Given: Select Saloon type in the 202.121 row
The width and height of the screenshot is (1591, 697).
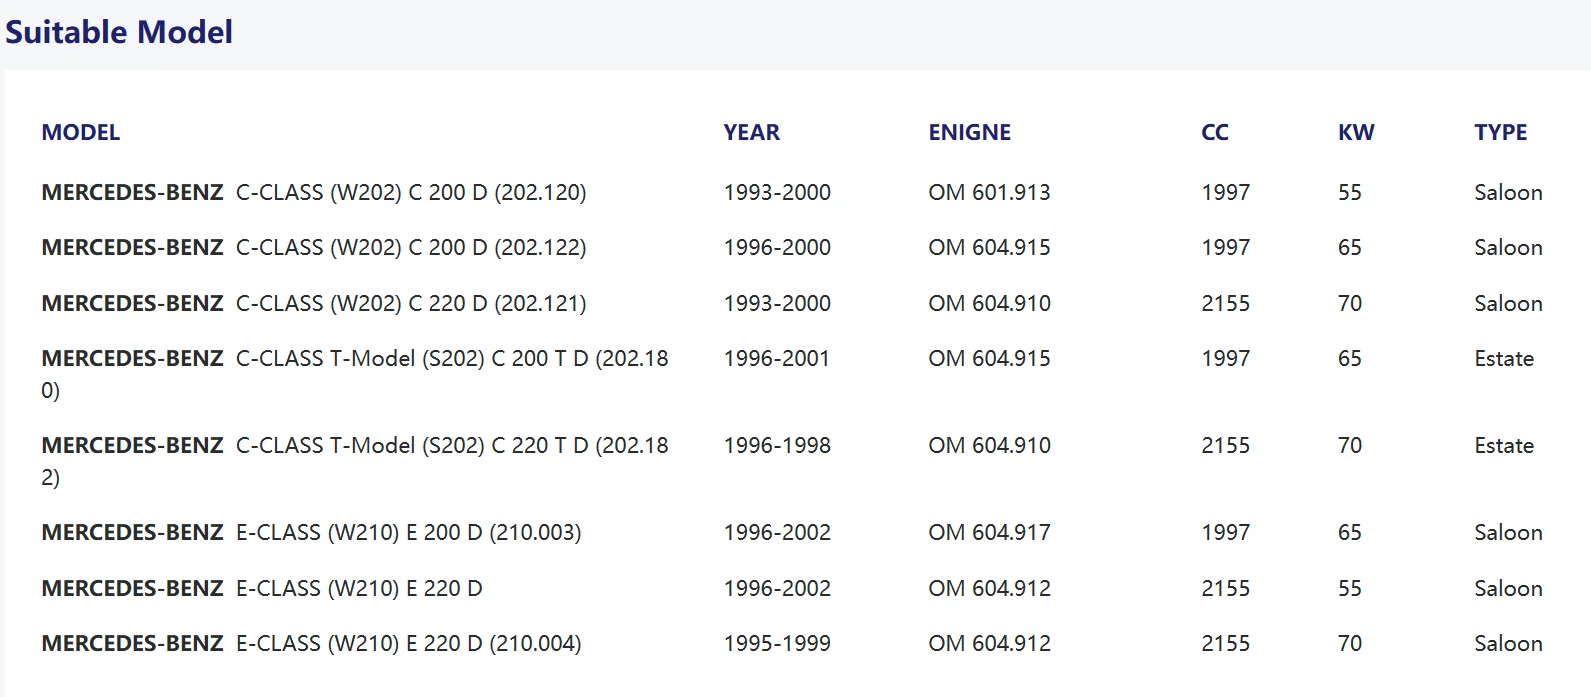Looking at the screenshot, I should pos(1508,303).
